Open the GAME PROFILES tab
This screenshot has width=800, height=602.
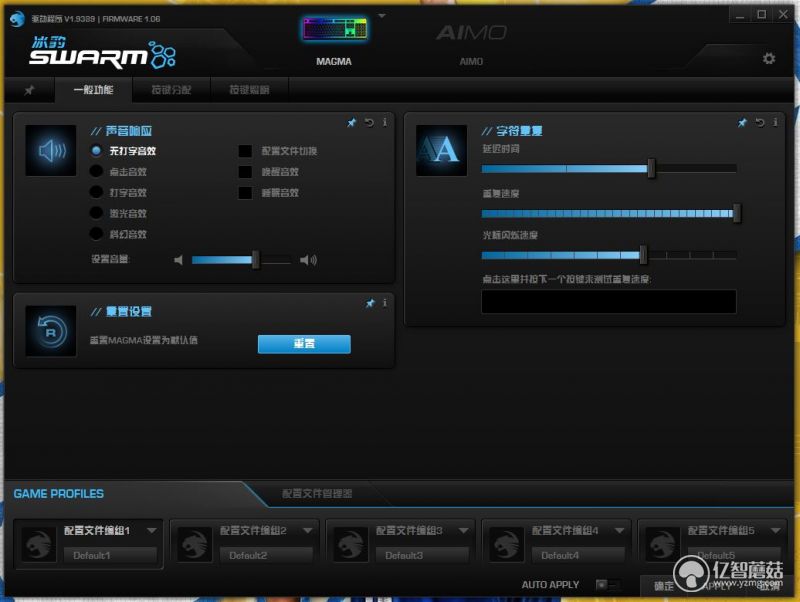59,494
